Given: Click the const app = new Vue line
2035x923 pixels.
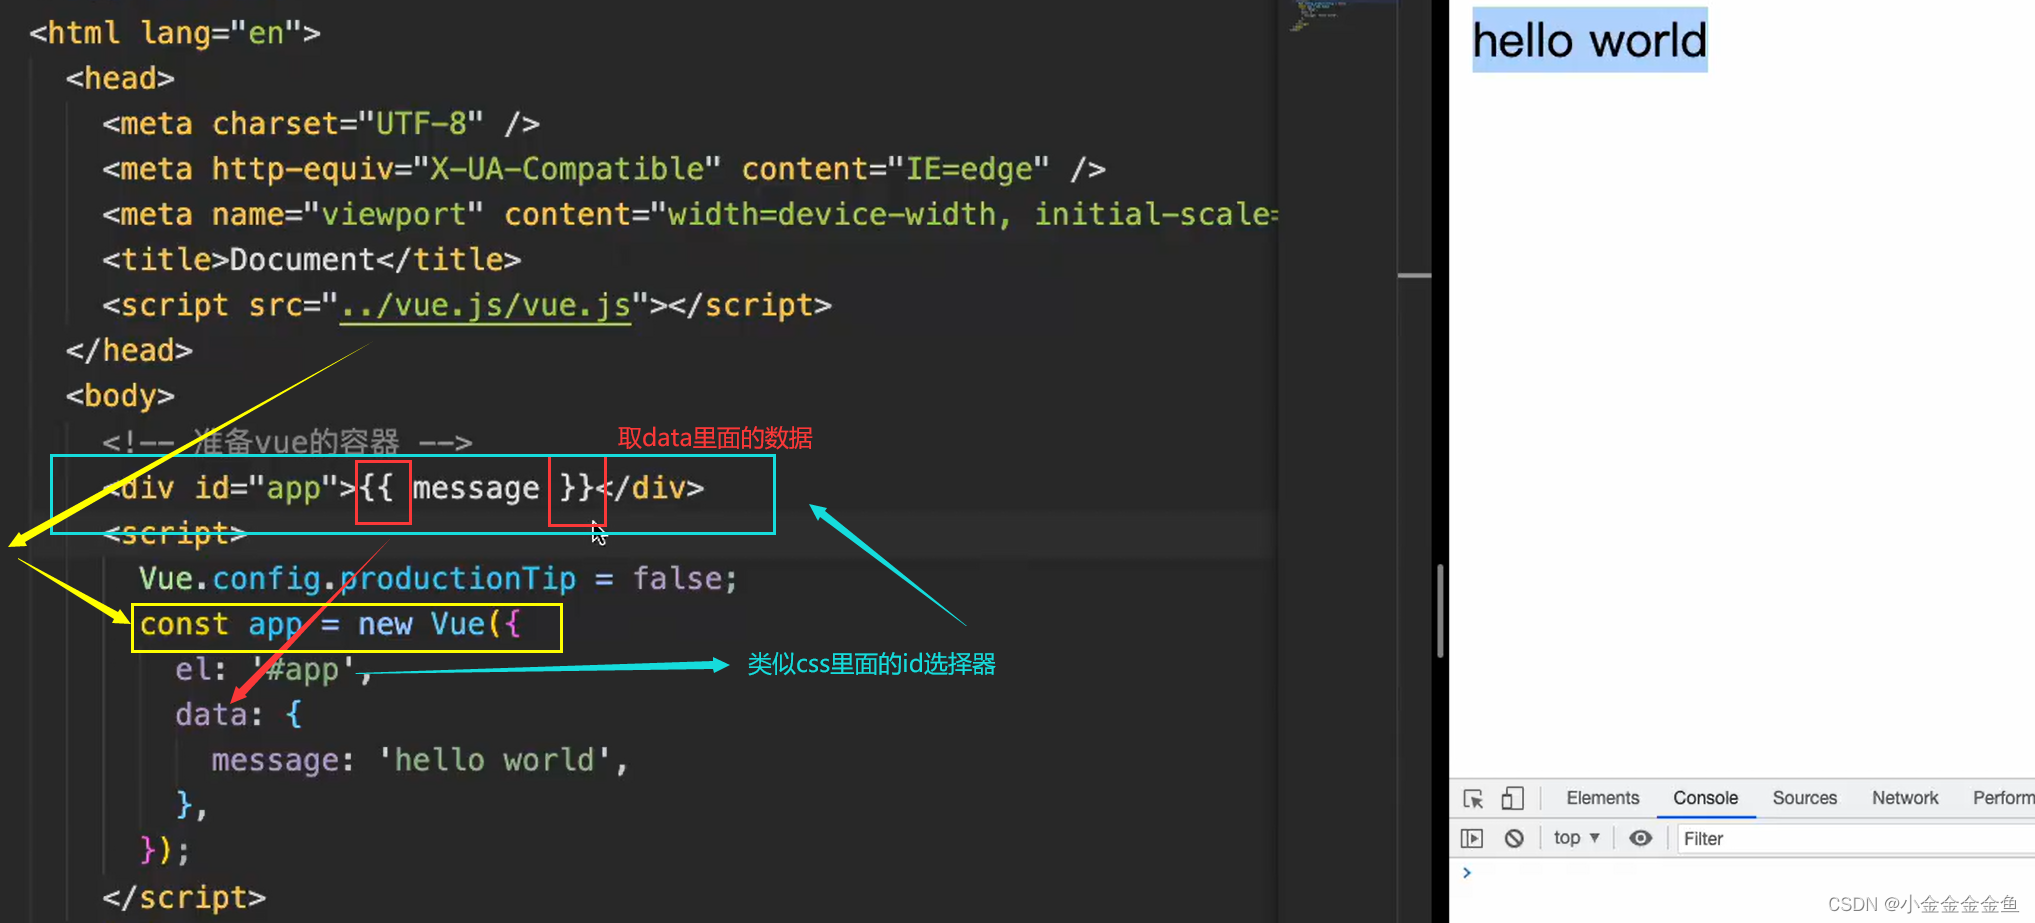Looking at the screenshot, I should coord(330,625).
